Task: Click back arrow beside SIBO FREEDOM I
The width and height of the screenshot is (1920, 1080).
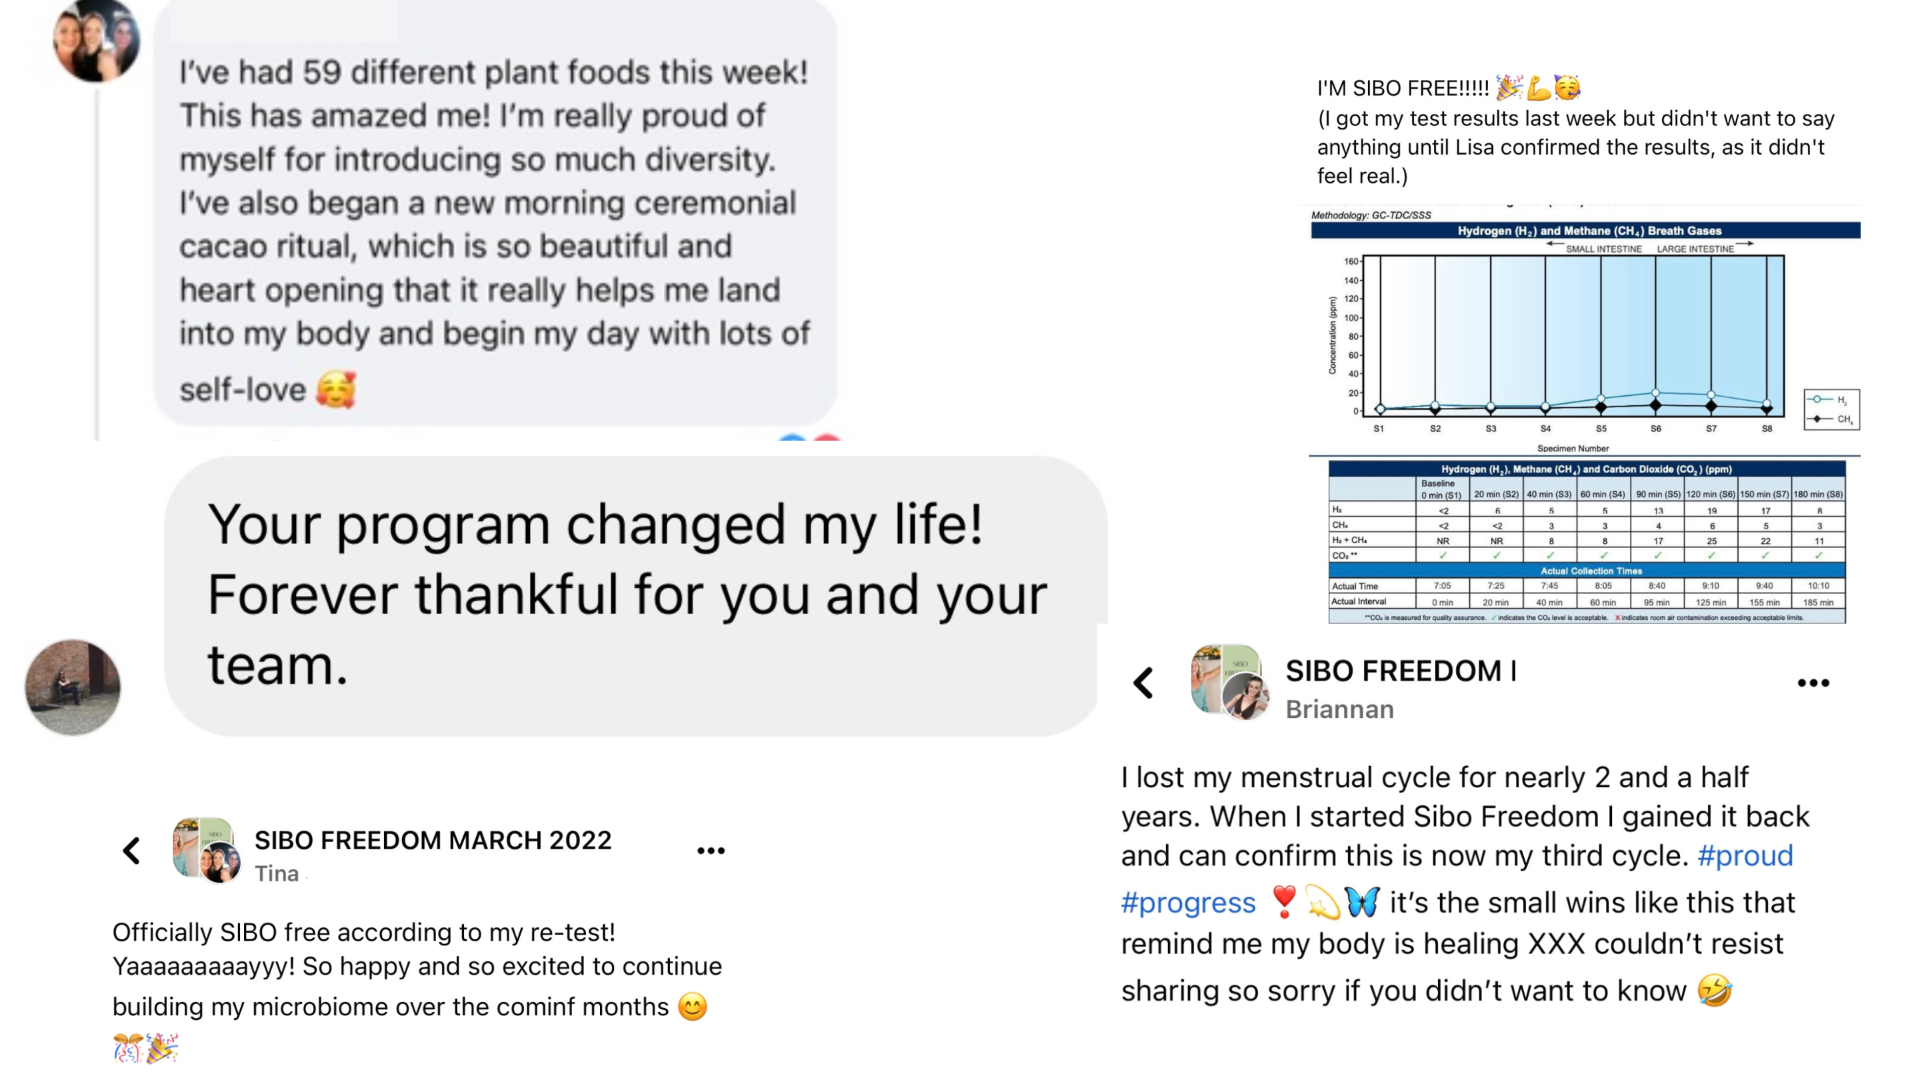Action: [x=1143, y=683]
